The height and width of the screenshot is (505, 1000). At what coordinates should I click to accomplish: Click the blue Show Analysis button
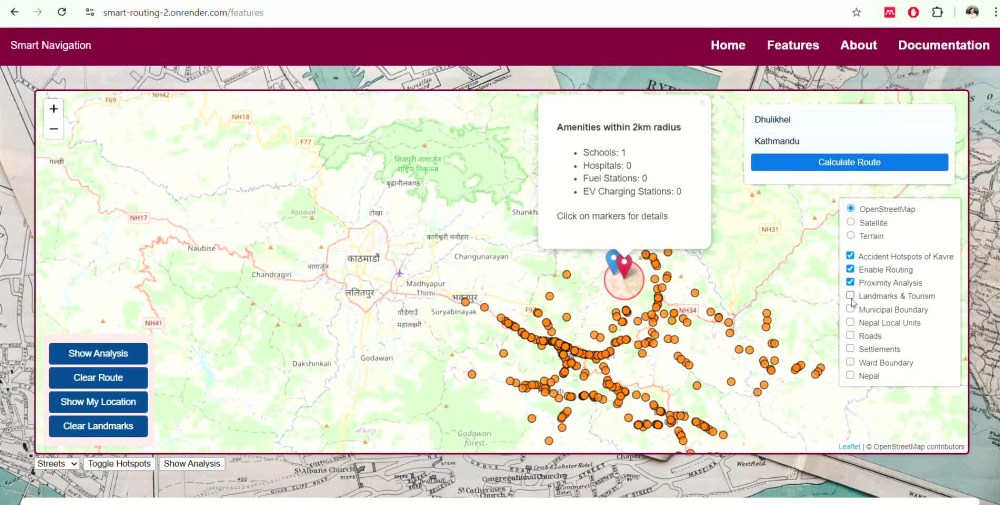click(98, 353)
